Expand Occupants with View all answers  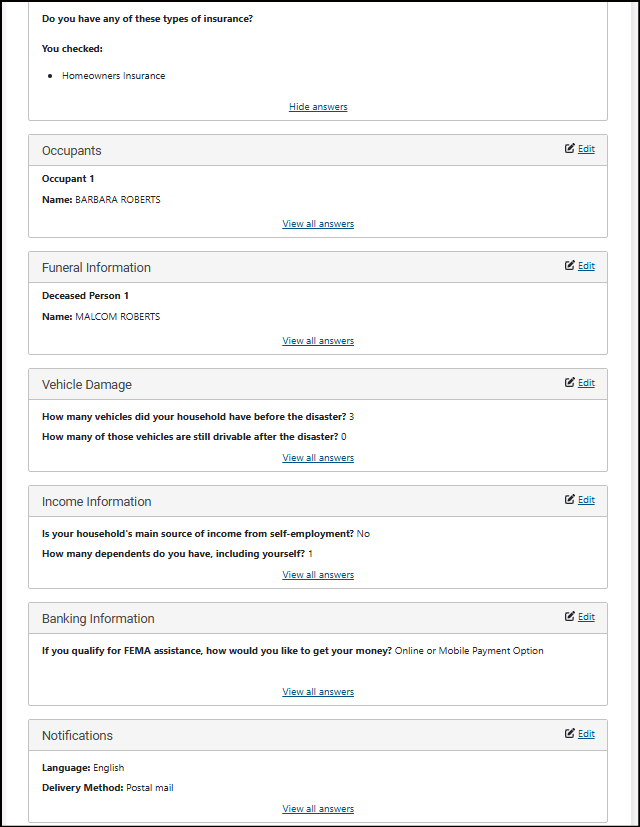(318, 224)
